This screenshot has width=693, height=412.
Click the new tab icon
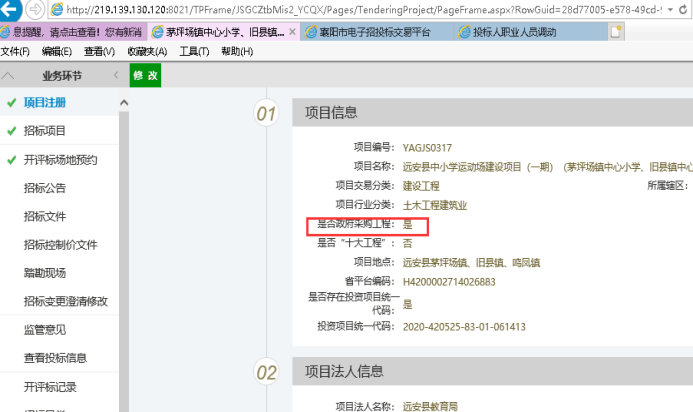(617, 32)
